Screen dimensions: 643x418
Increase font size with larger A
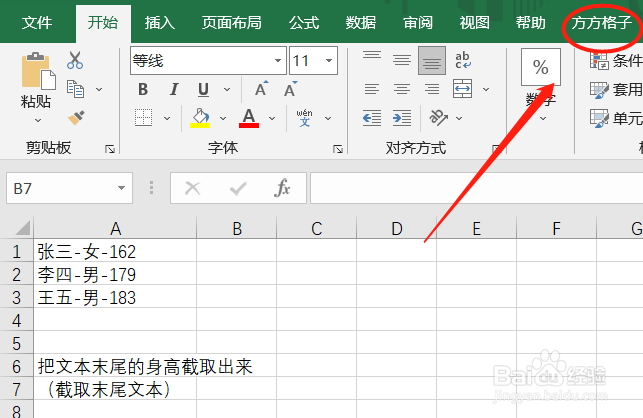261,89
